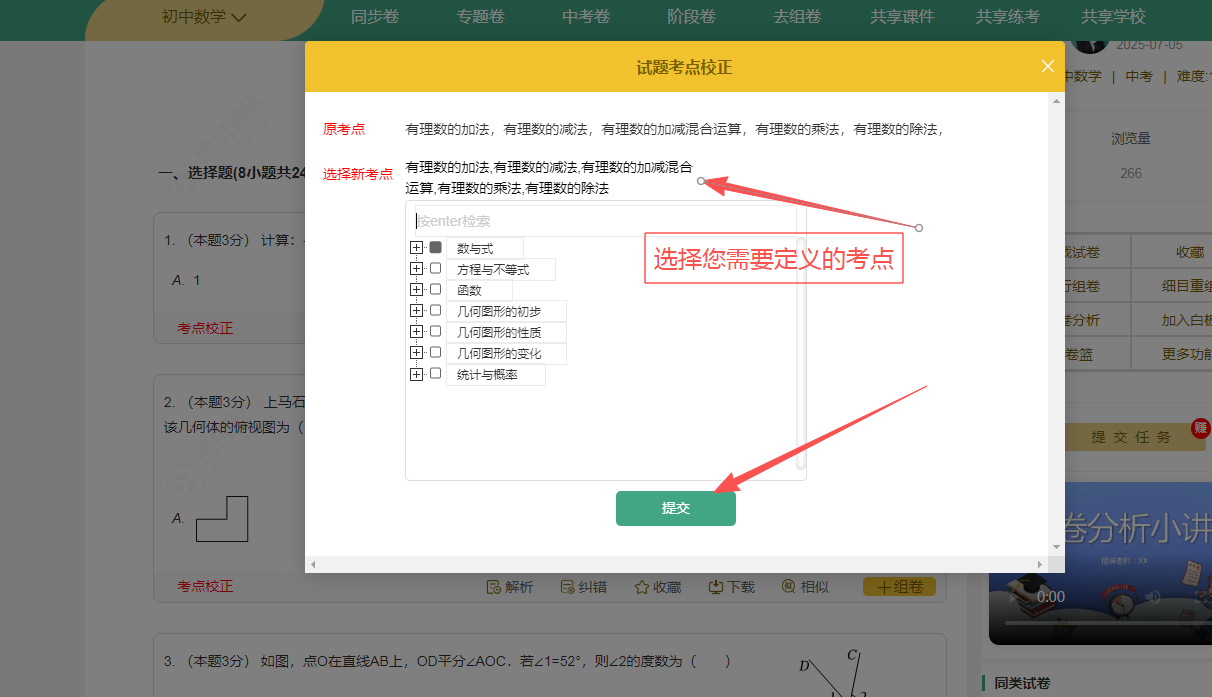Check the 统计与概率 checkbox
The image size is (1212, 697).
click(435, 373)
